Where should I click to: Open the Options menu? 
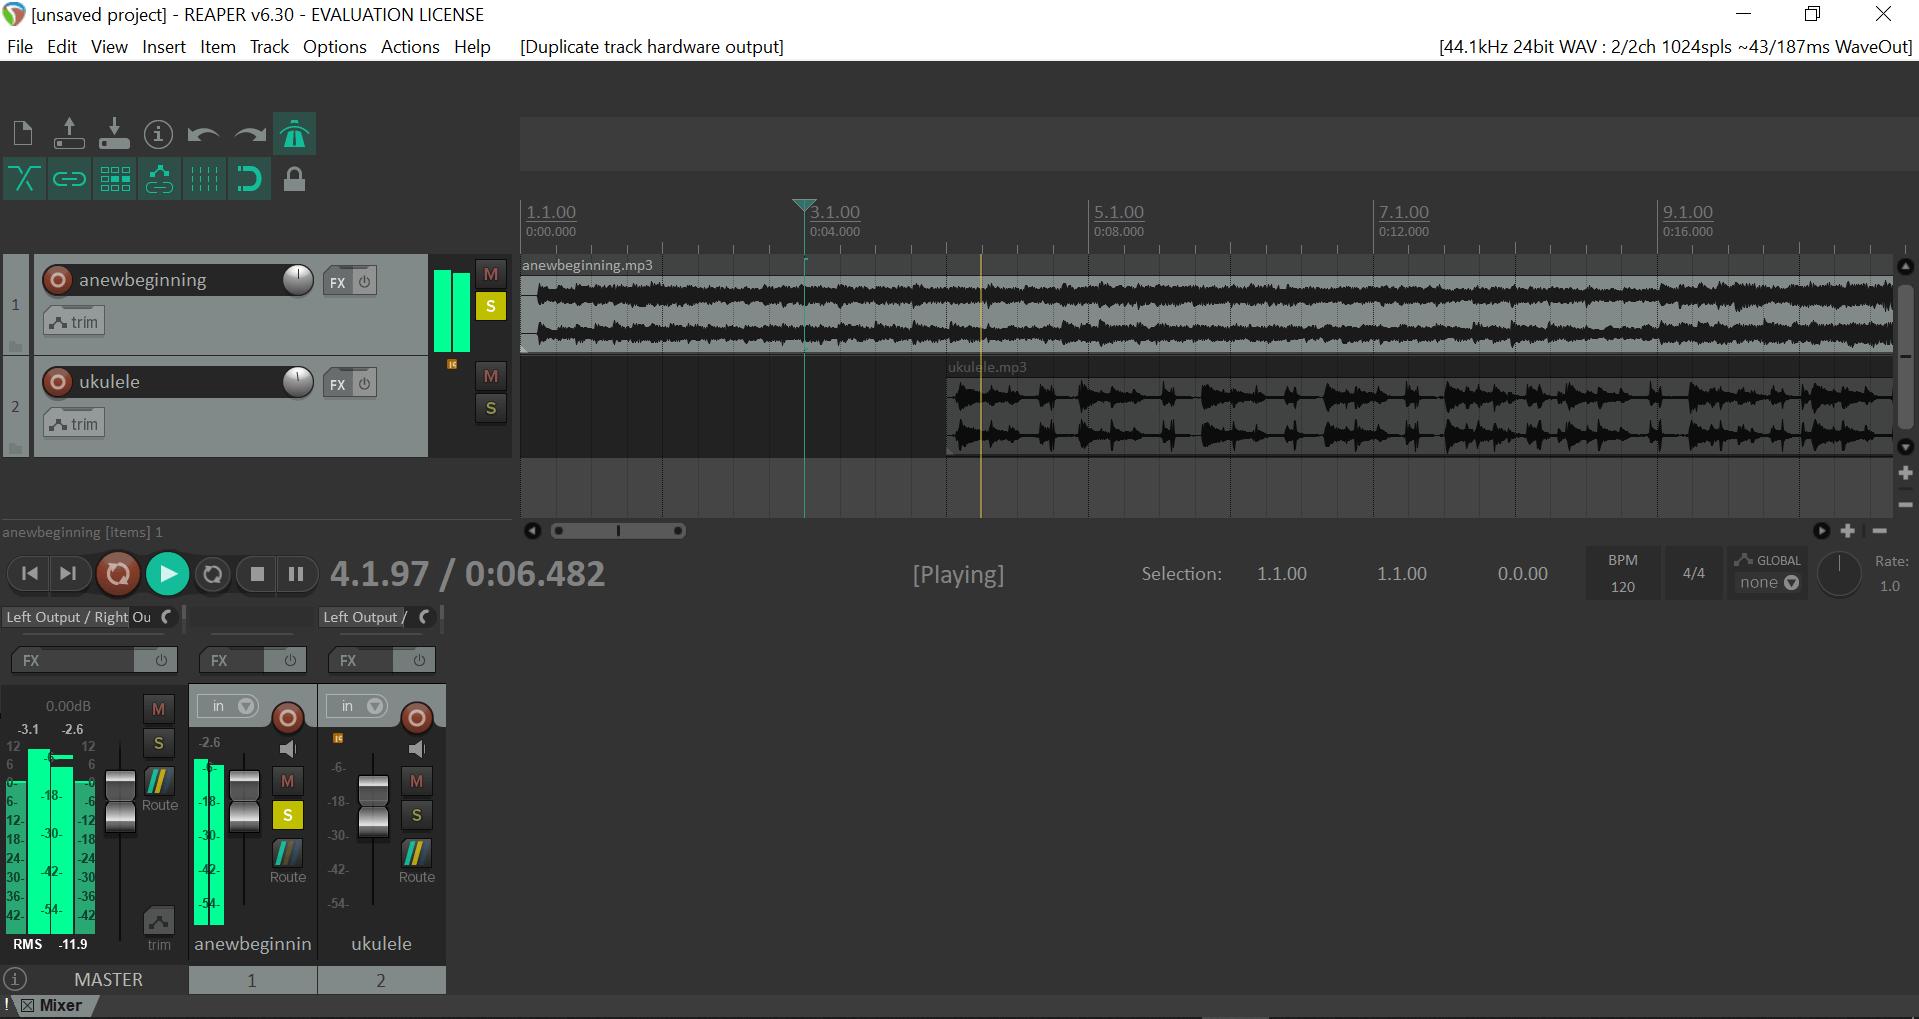(x=335, y=47)
